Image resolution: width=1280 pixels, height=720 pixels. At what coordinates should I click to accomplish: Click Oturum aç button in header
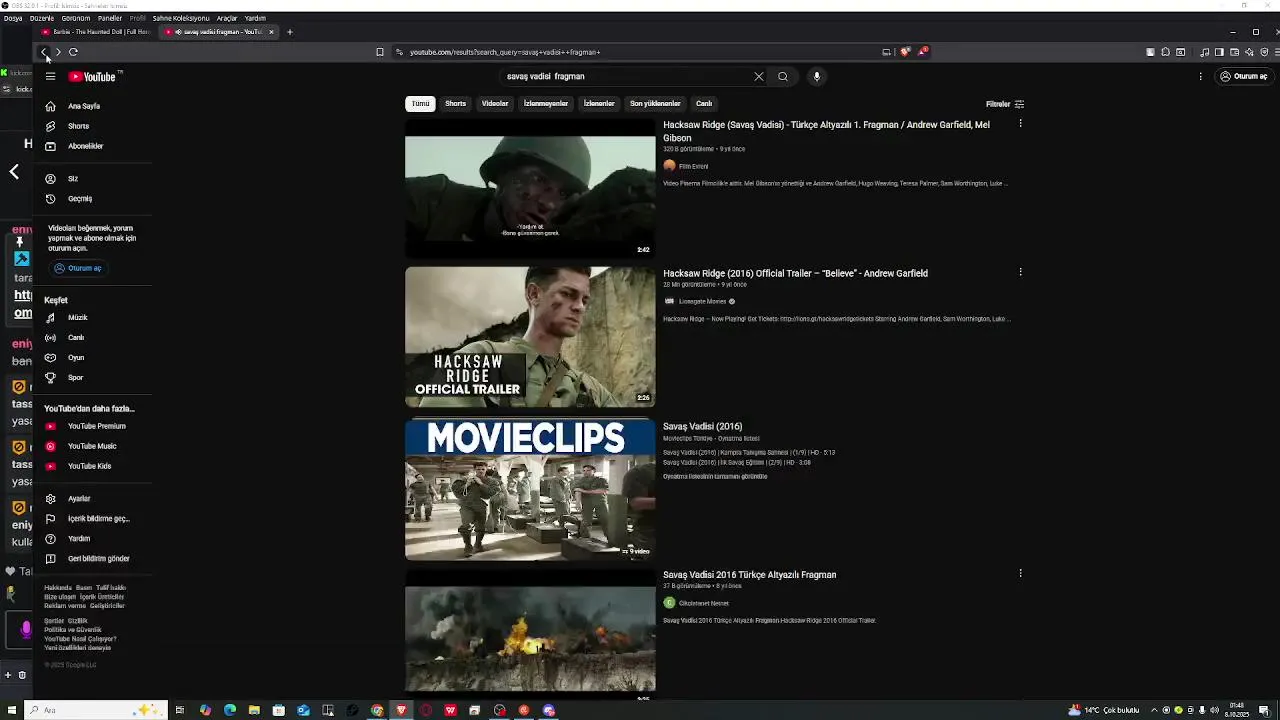[1243, 76]
